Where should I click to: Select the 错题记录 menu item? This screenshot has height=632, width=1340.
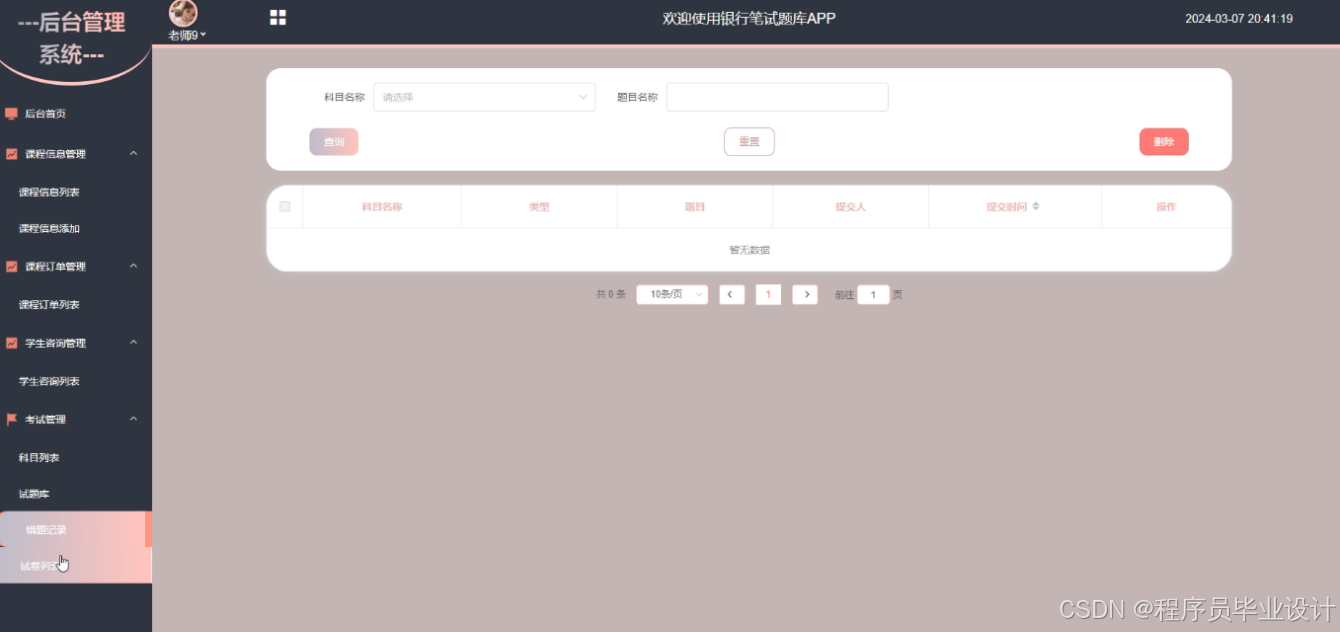click(48, 529)
